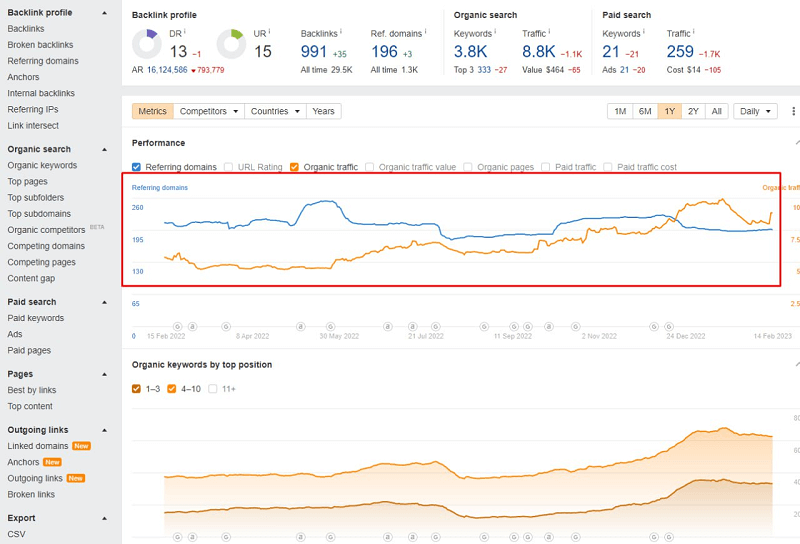The width and height of the screenshot is (800, 544).
Task: Open the Countries dropdown
Action: 275,111
